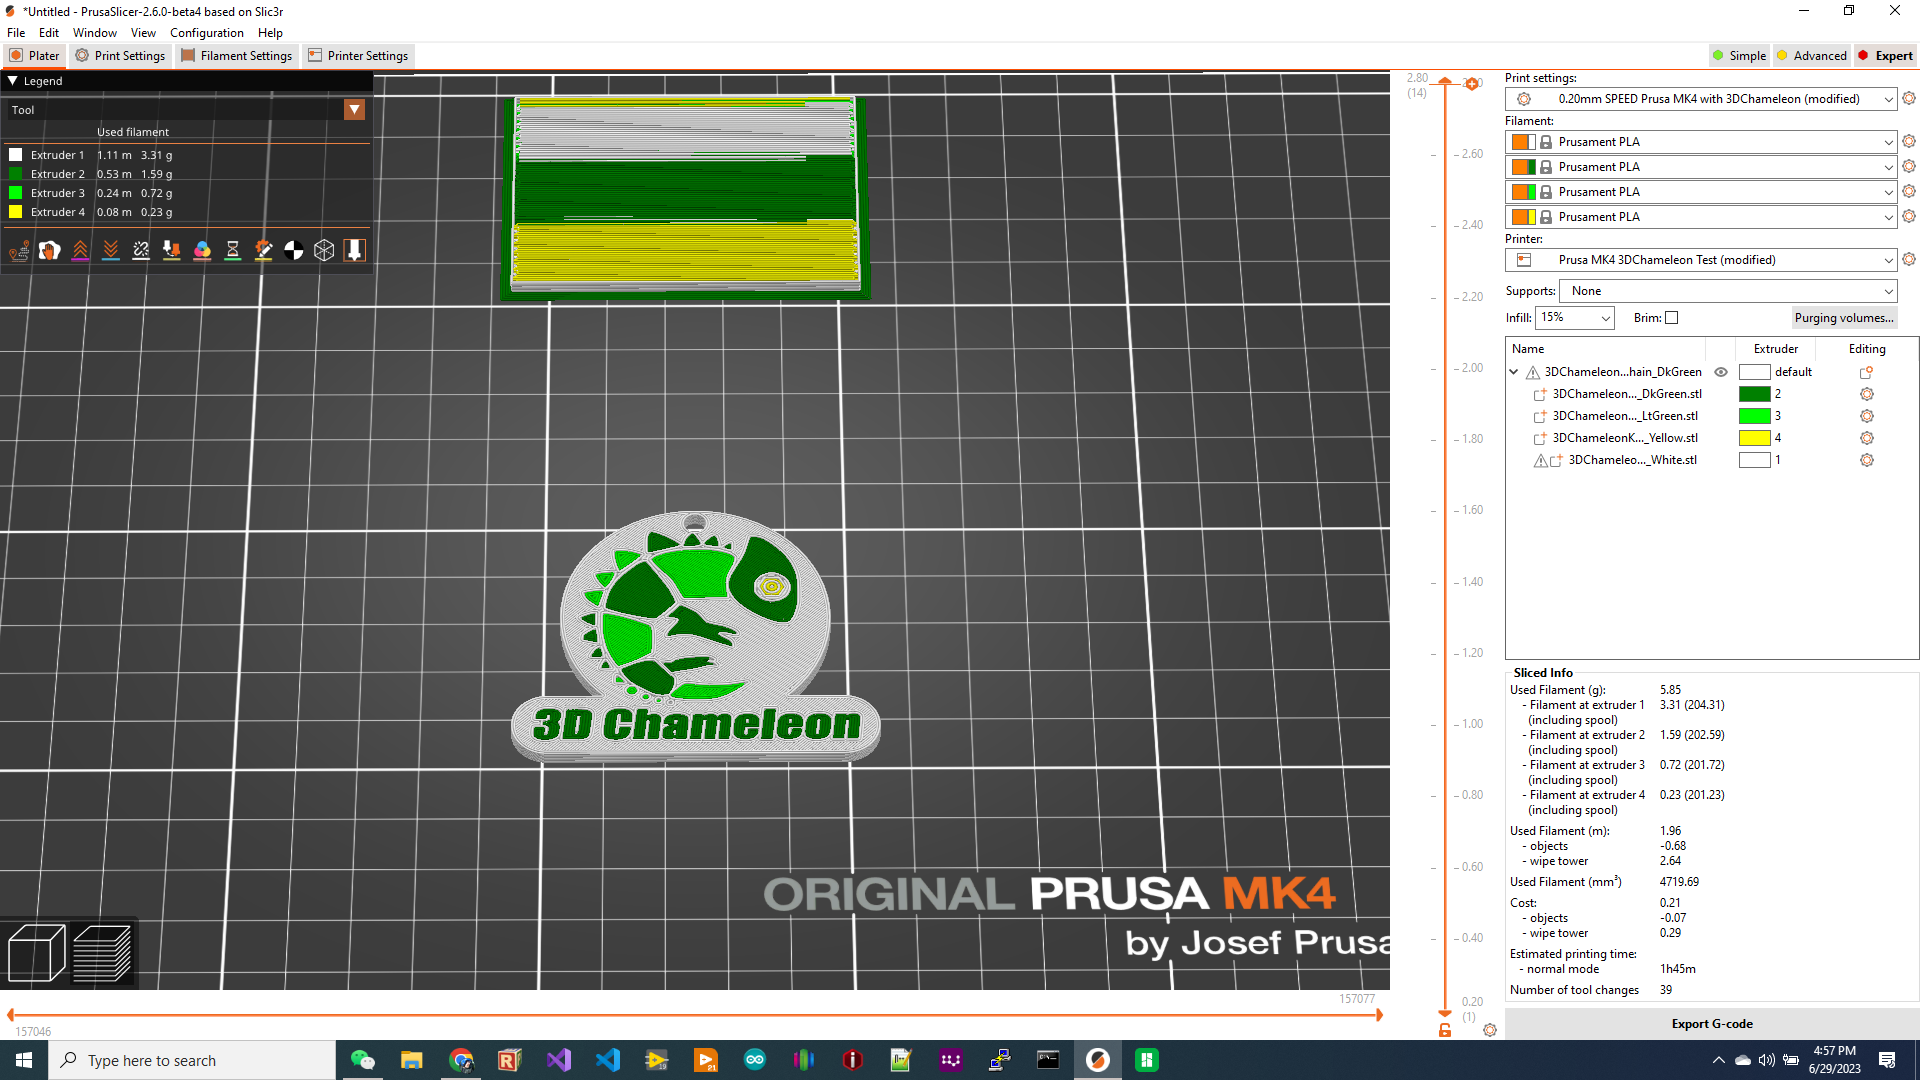Select Expert mode
Viewport: 1920px width, 1080px height.
1885,56
